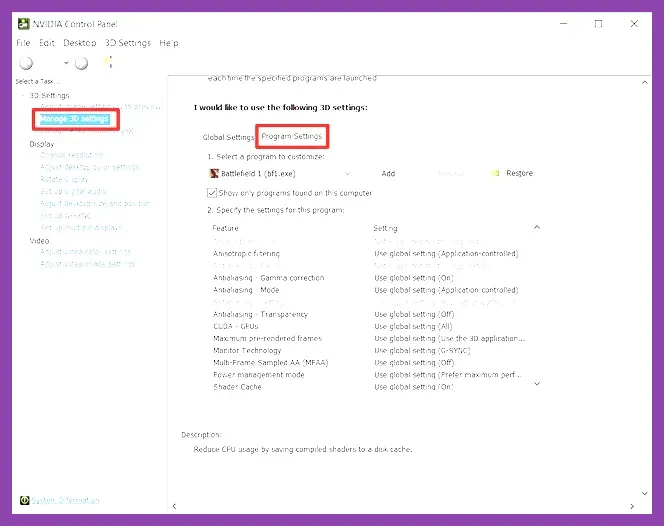Open the File menu

click(x=23, y=43)
